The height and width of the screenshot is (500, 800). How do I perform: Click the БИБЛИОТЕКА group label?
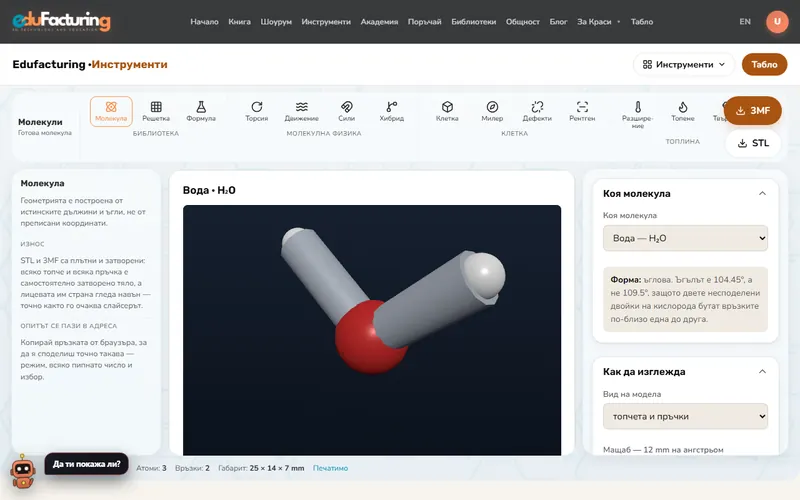[156, 133]
